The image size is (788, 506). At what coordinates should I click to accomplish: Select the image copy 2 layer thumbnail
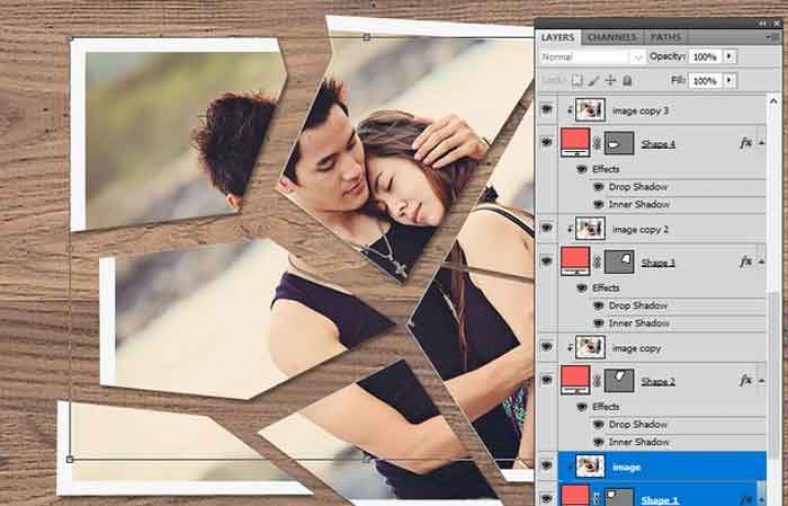[590, 229]
